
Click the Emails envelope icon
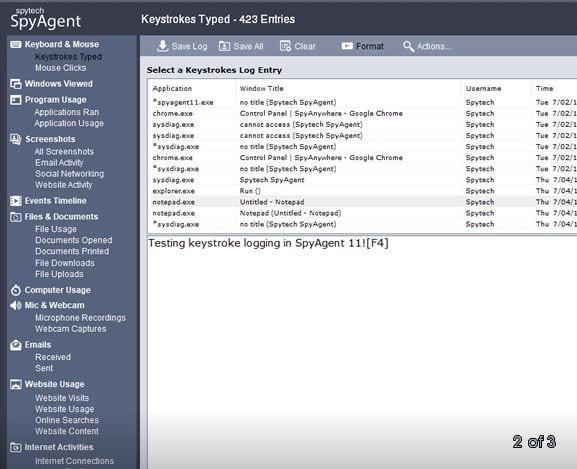pyautogui.click(x=16, y=345)
